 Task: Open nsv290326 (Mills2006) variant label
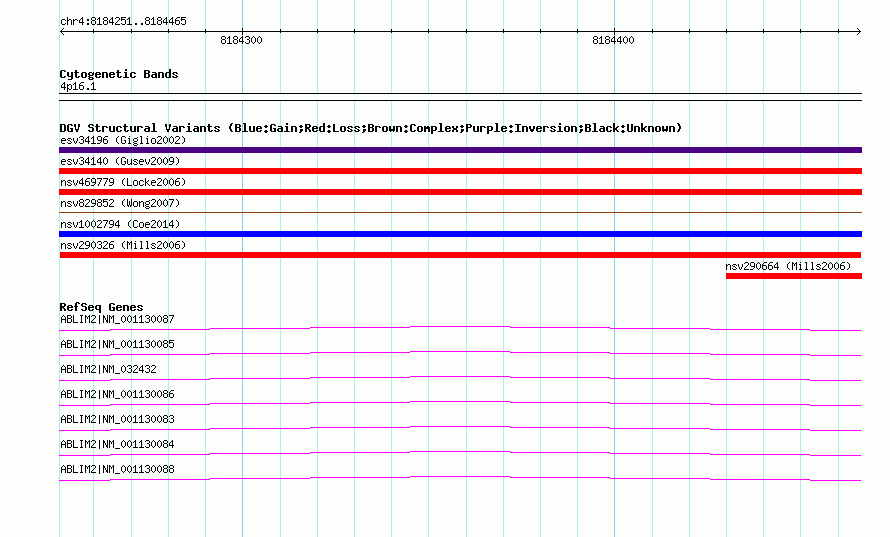pyautogui.click(x=123, y=245)
